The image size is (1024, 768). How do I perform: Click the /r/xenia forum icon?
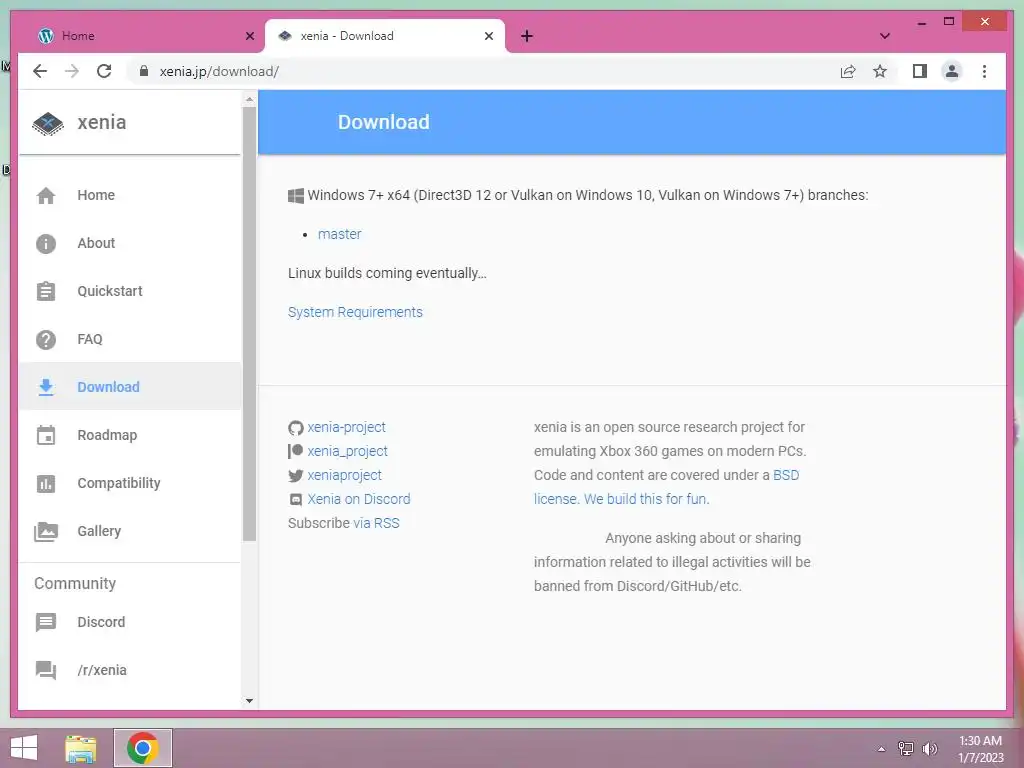(46, 670)
